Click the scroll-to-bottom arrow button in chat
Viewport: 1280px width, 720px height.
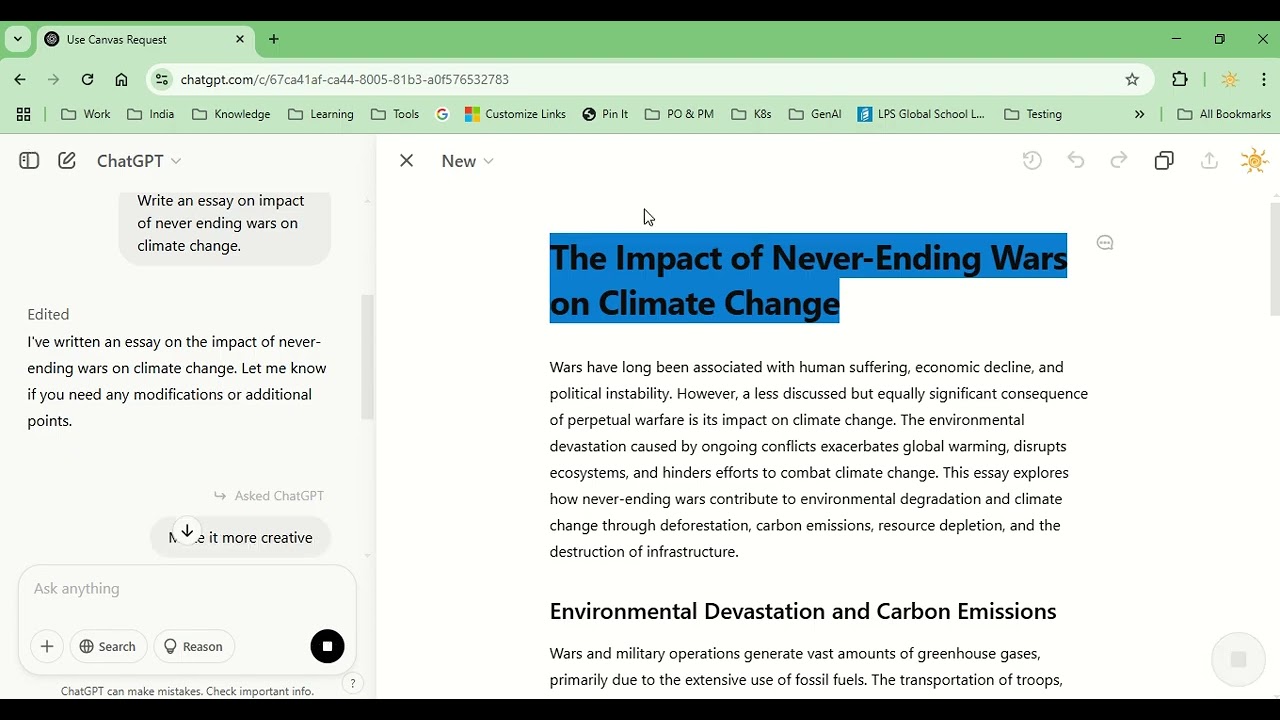pos(187,531)
